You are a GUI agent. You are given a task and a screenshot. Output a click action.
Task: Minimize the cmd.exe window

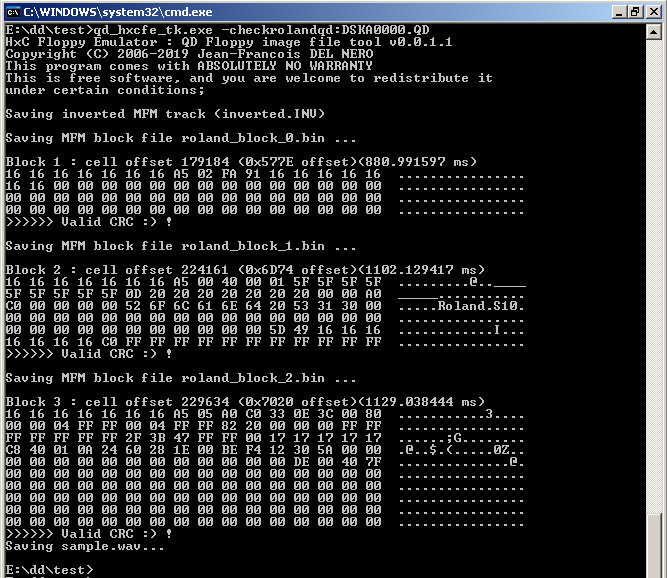(619, 12)
